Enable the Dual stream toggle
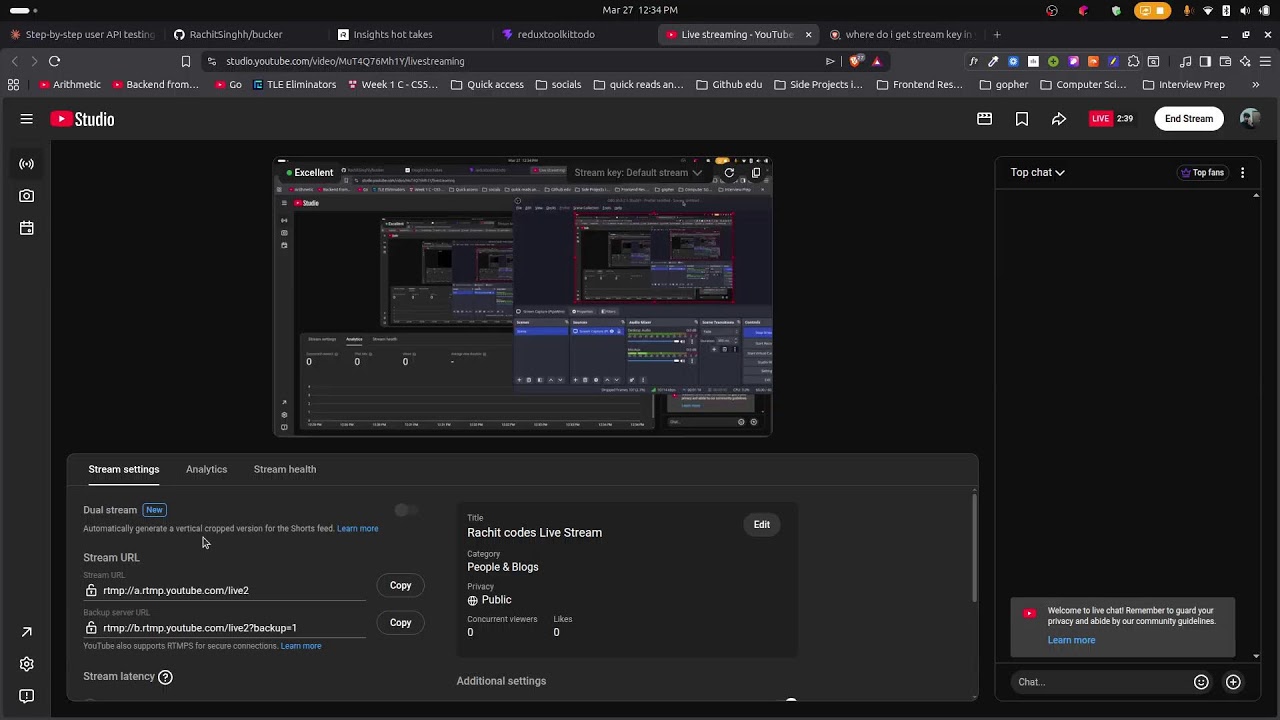This screenshot has width=1280, height=720. [x=405, y=510]
